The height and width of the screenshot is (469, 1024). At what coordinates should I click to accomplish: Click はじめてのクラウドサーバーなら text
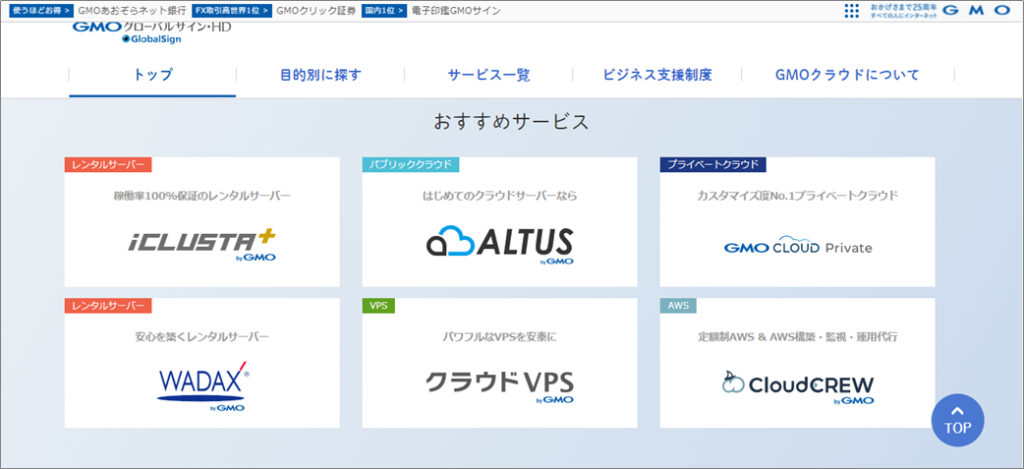[500, 195]
